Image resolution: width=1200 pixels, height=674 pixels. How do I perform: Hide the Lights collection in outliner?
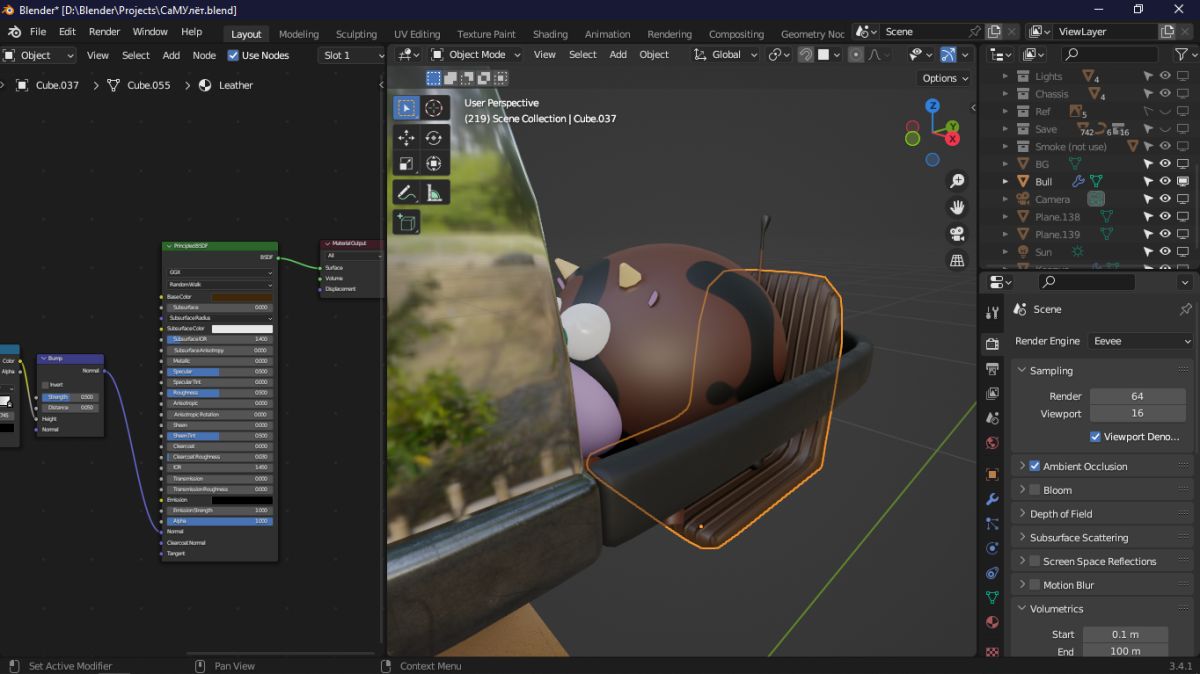coord(1165,76)
